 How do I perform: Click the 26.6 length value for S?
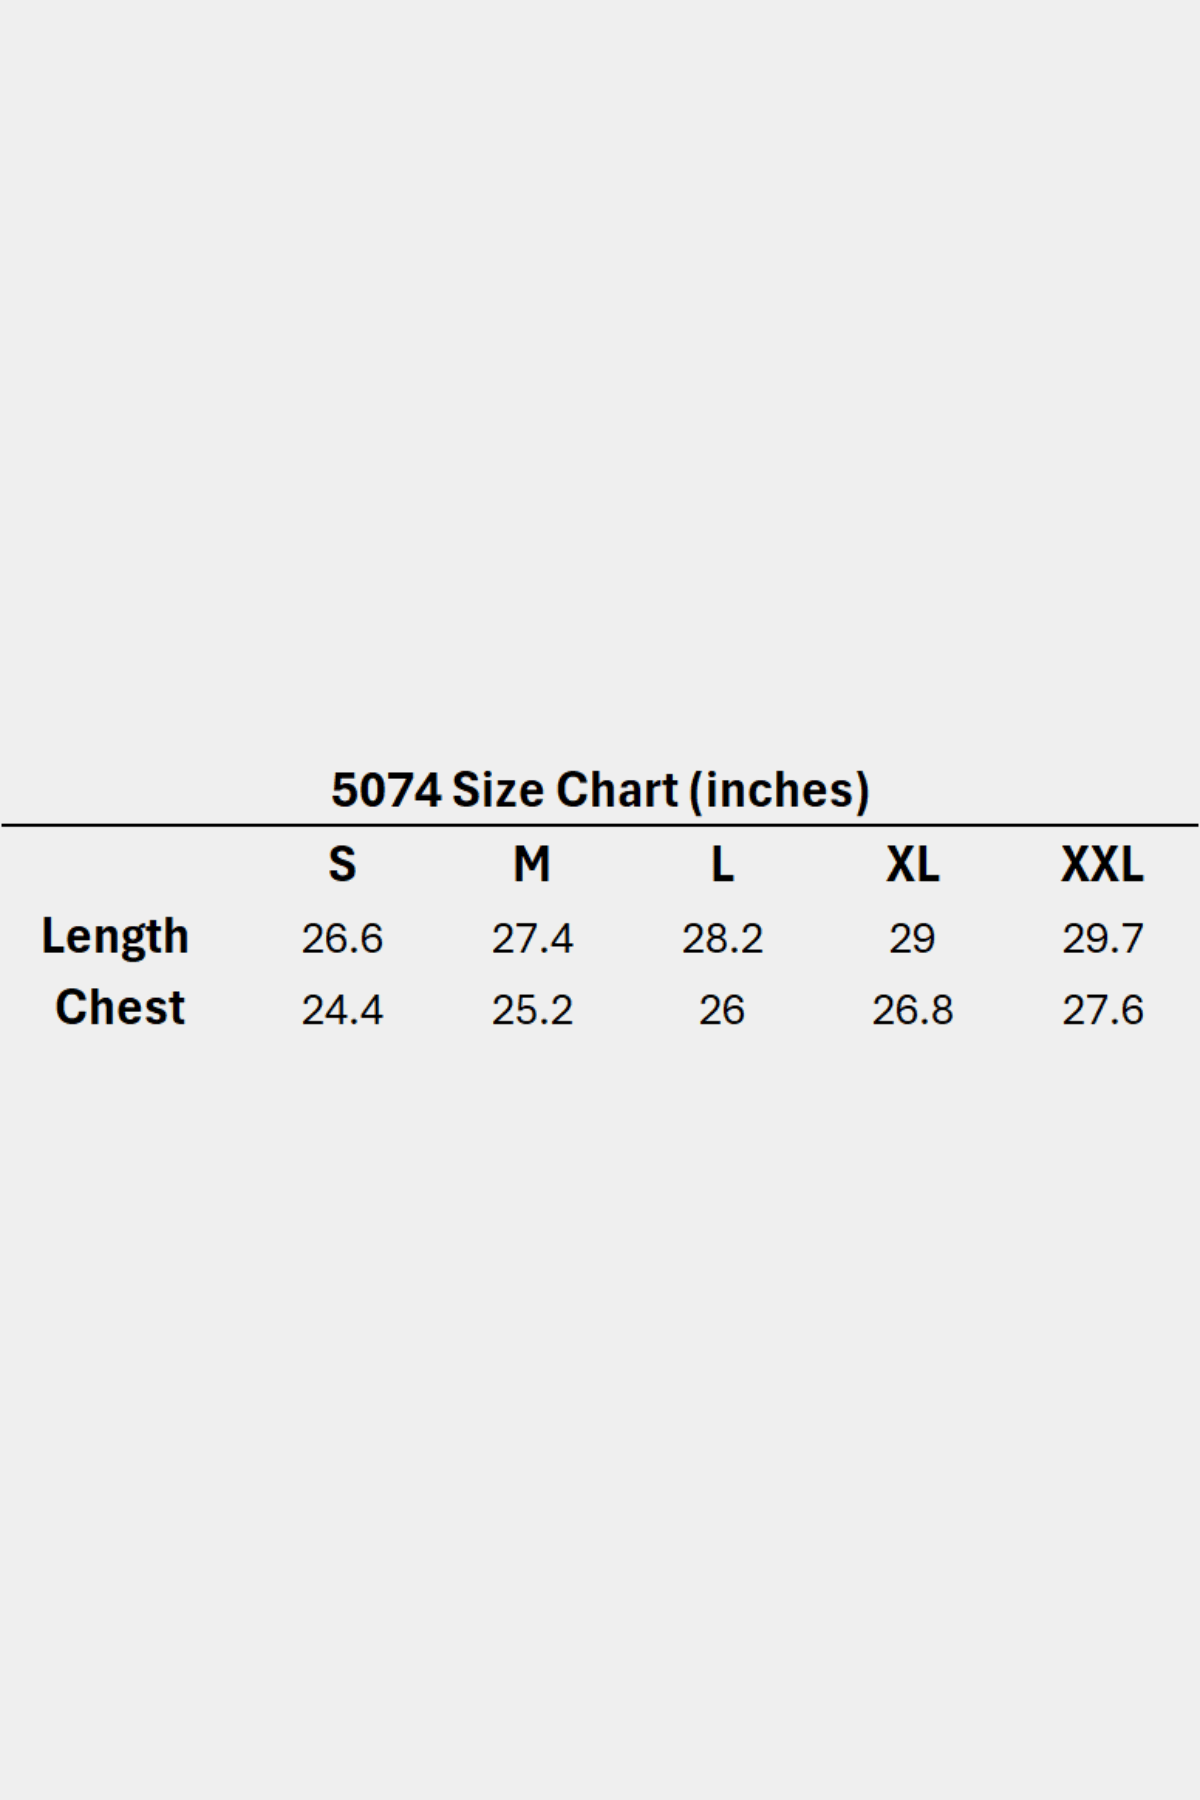click(x=342, y=938)
